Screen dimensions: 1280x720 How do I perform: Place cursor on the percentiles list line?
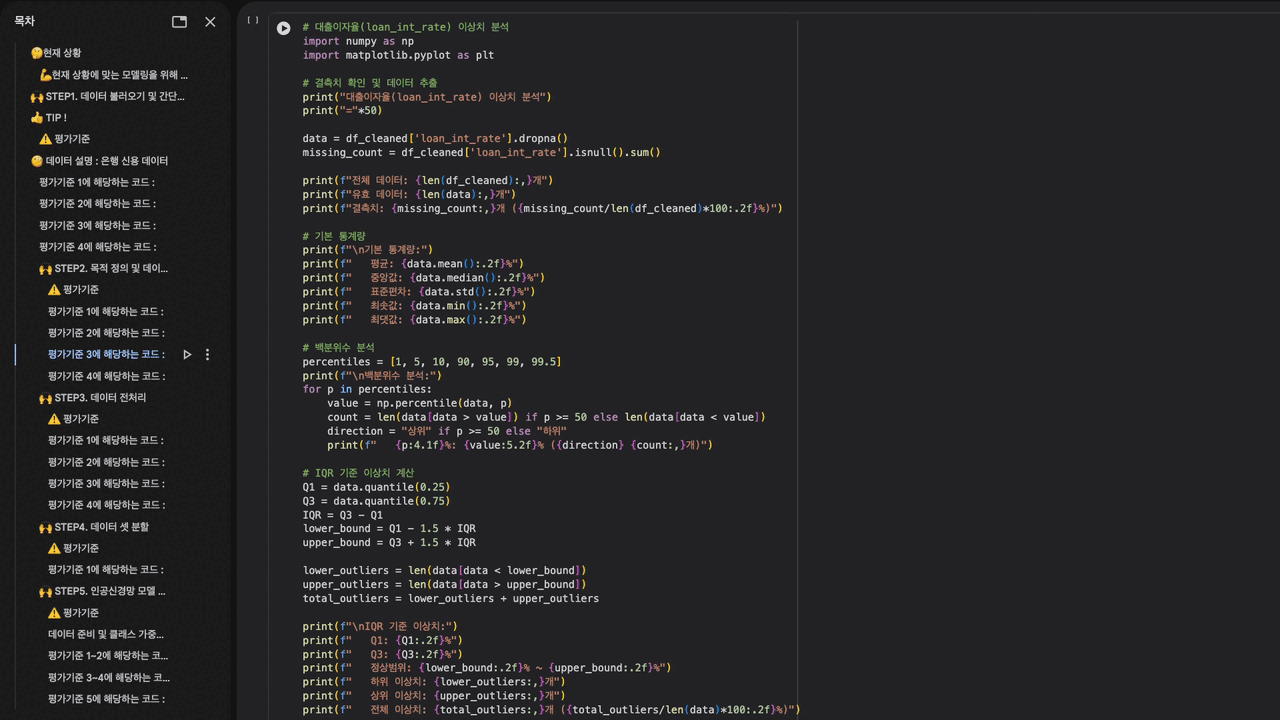tap(432, 362)
